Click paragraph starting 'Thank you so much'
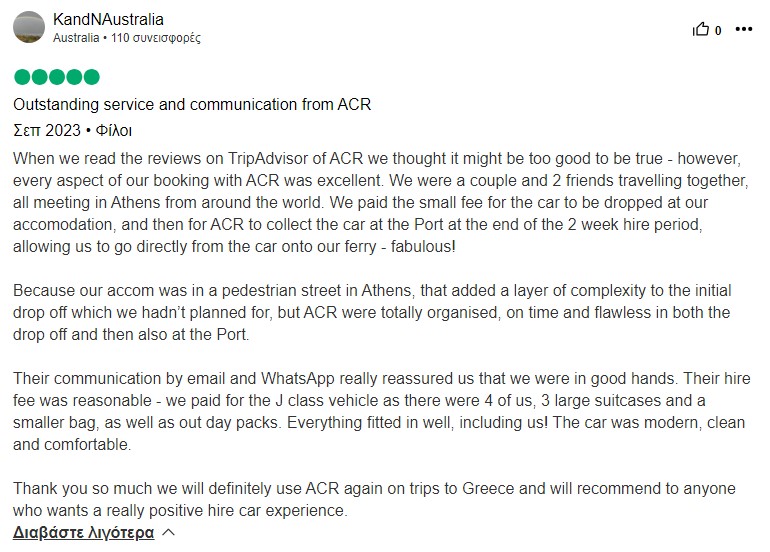Image resolution: width=770 pixels, height=552 pixels. 374,499
